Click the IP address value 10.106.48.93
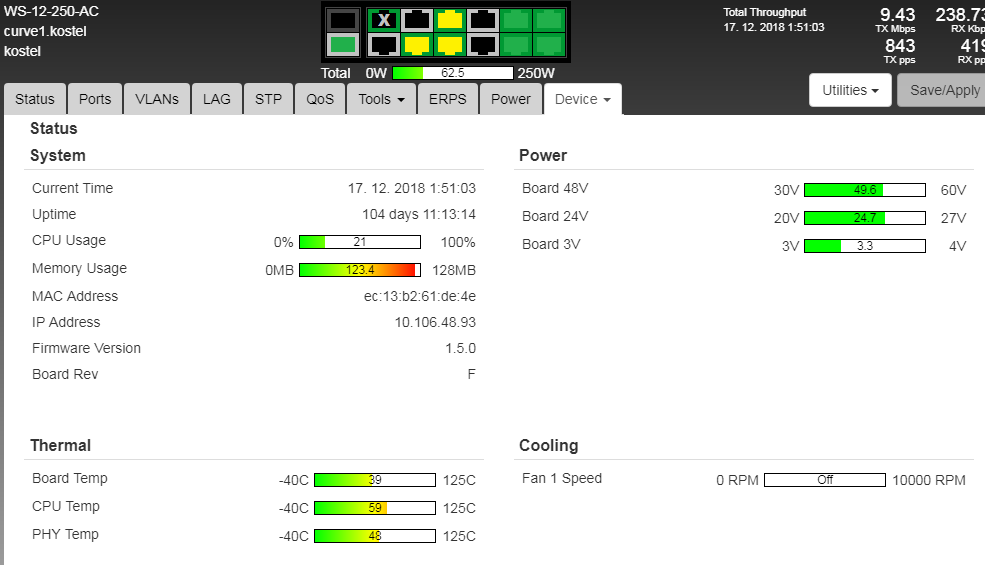The height and width of the screenshot is (565, 985). (435, 322)
